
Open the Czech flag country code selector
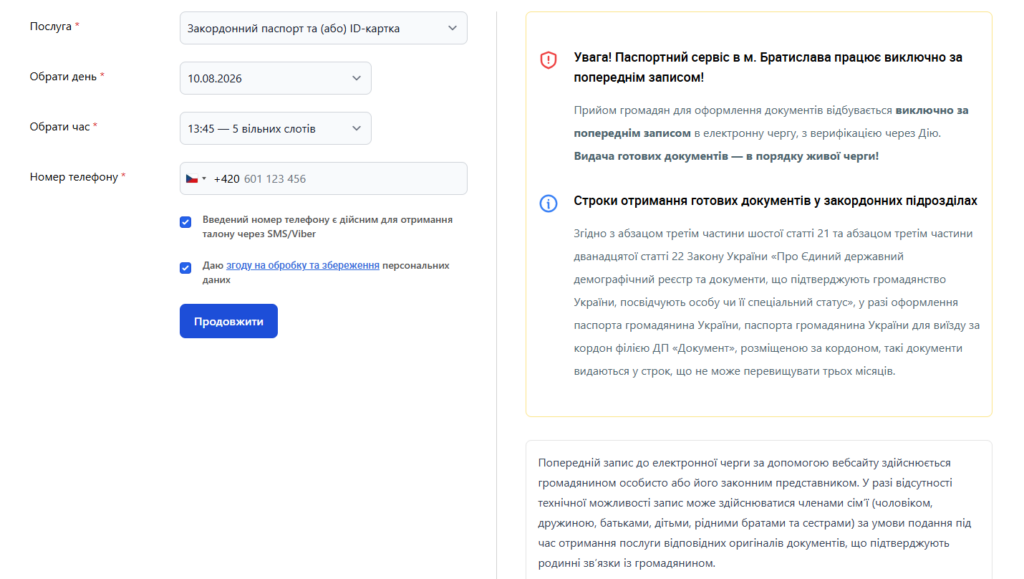click(x=195, y=178)
